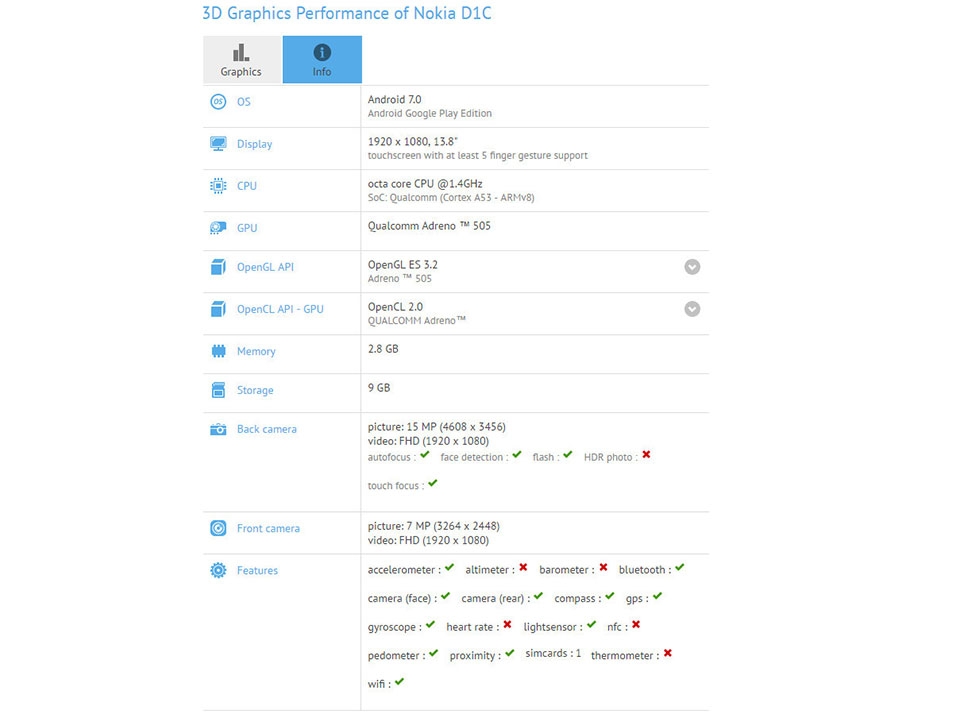Click the barometer red cross
960x714 pixels.
tap(603, 568)
